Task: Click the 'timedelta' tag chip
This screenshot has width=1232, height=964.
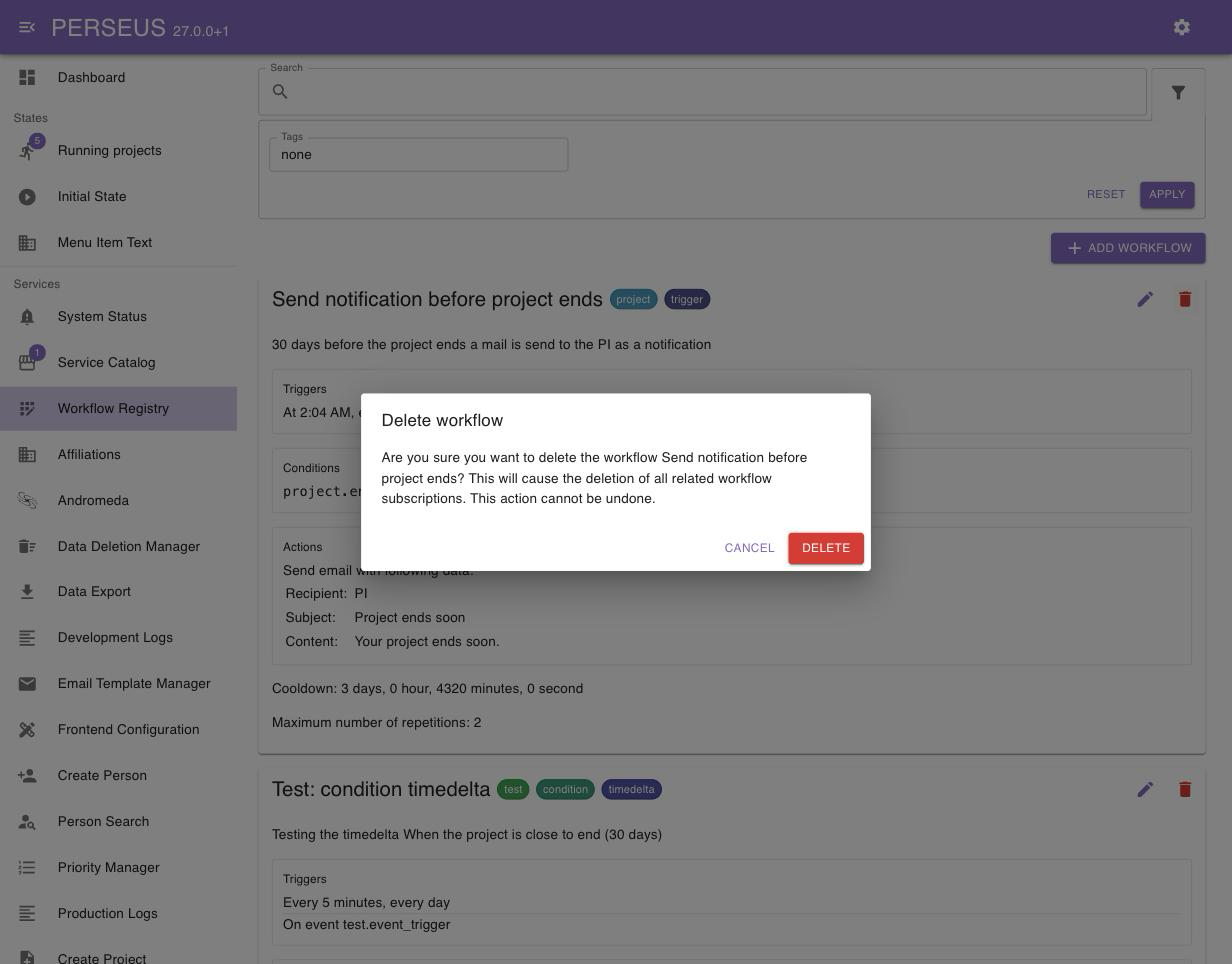Action: pyautogui.click(x=631, y=789)
